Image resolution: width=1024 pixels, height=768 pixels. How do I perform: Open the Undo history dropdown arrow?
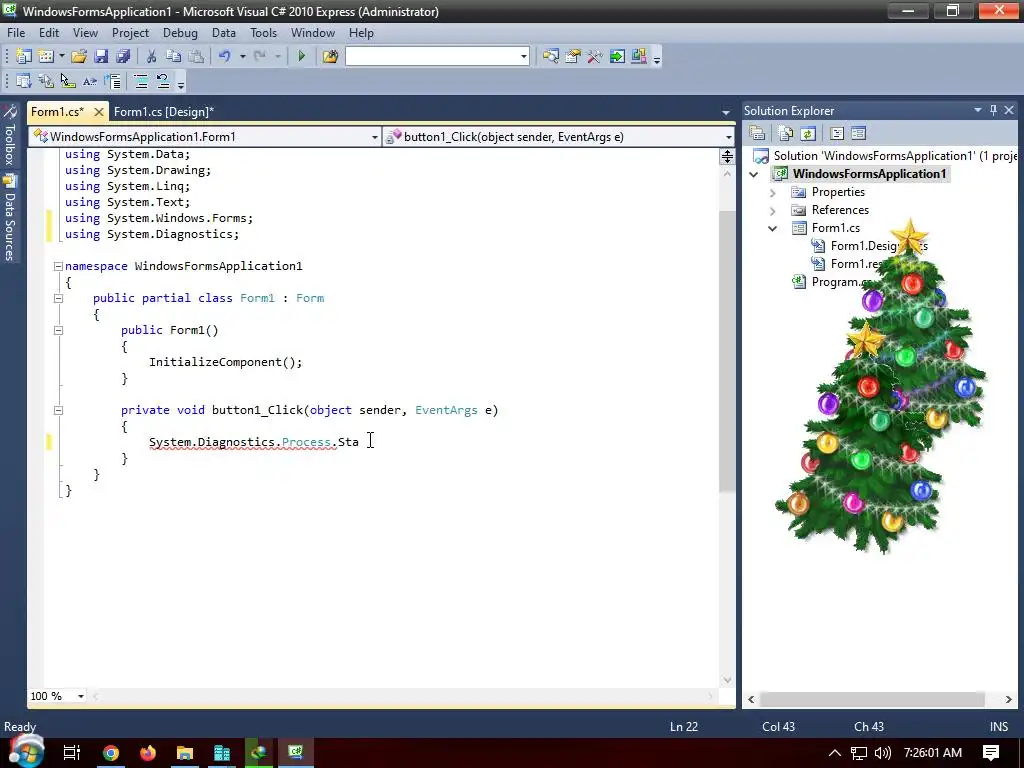pyautogui.click(x=242, y=56)
